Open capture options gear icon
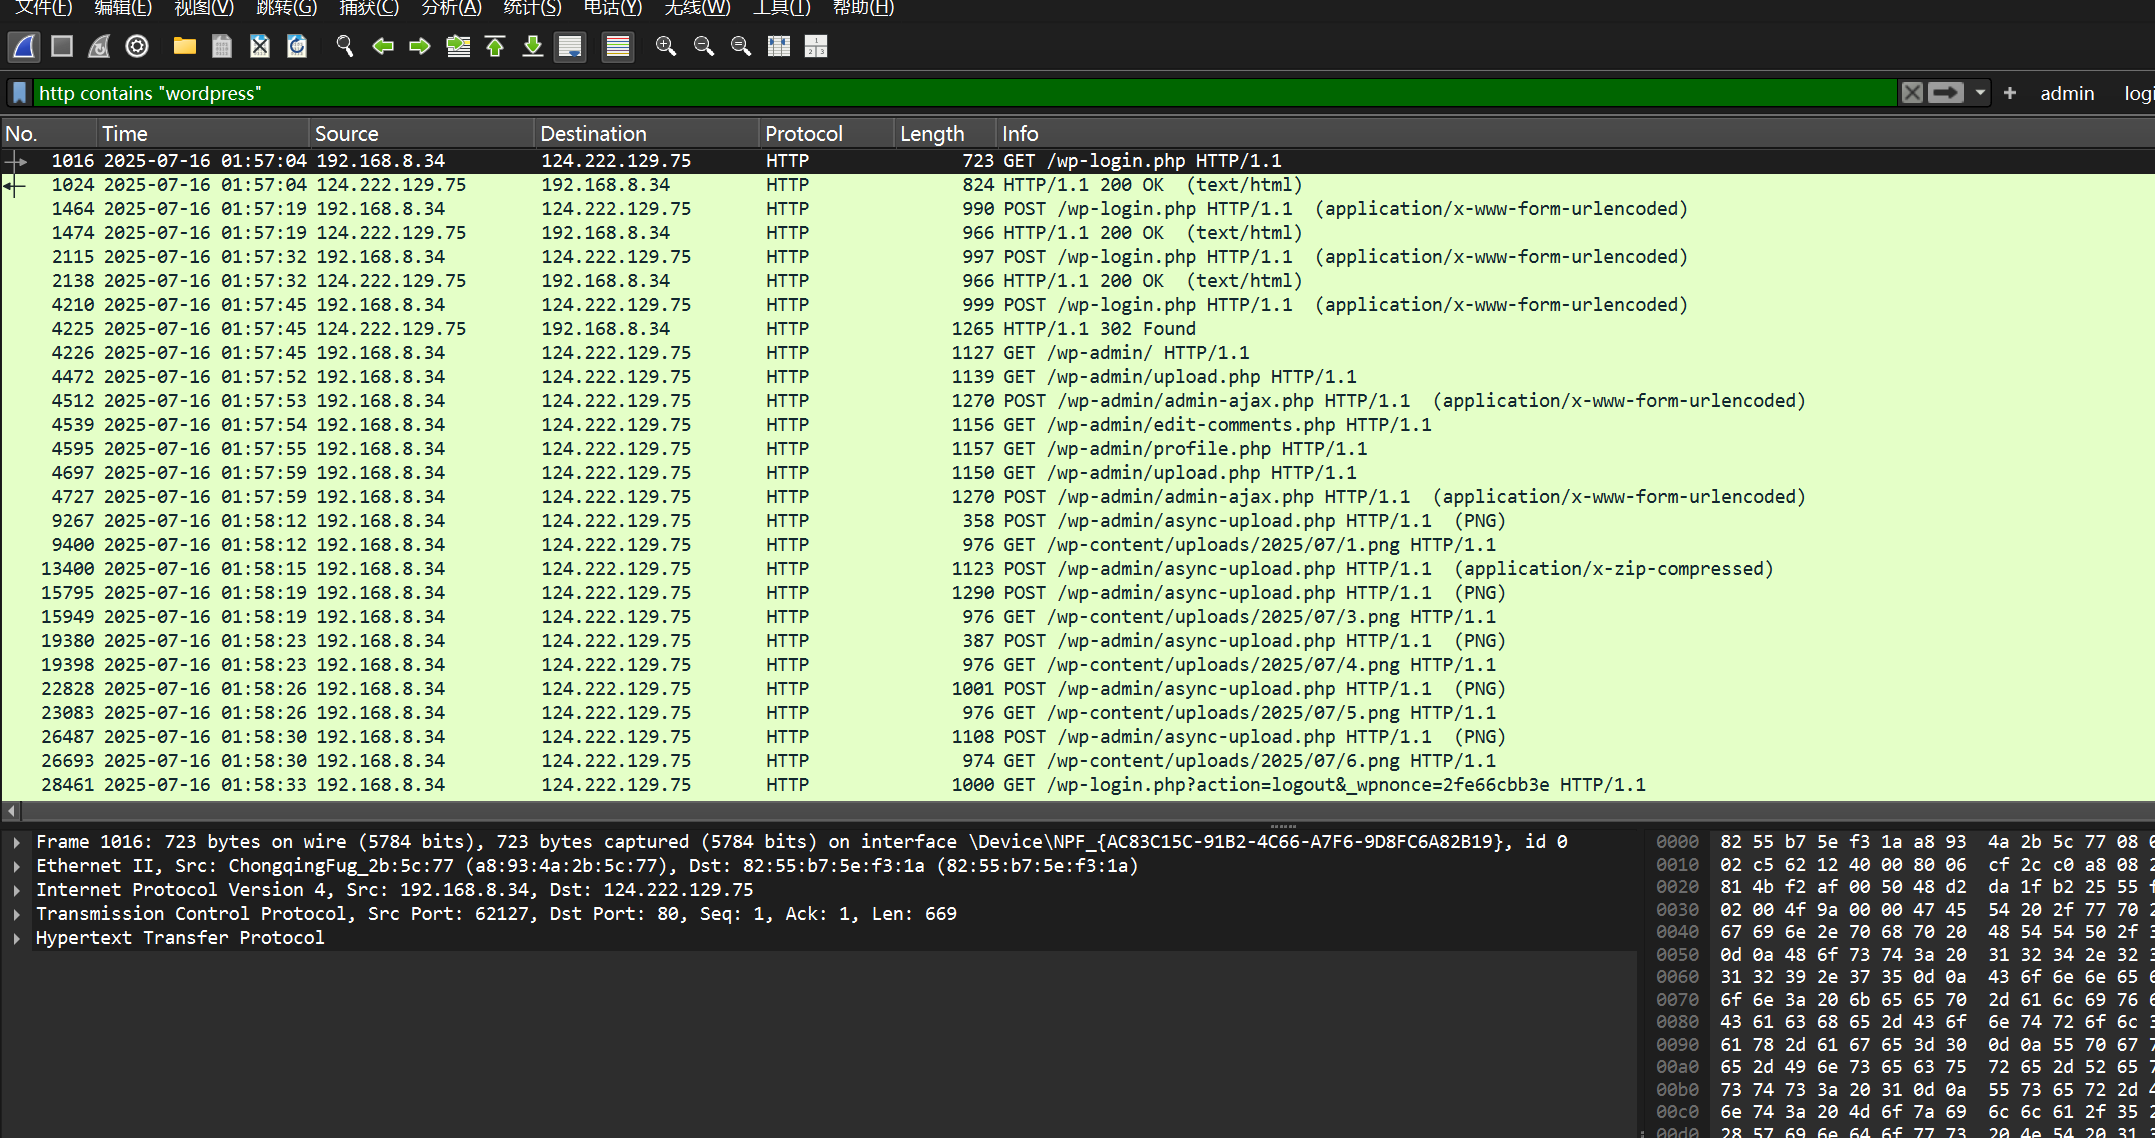This screenshot has height=1138, width=2155. point(137,46)
